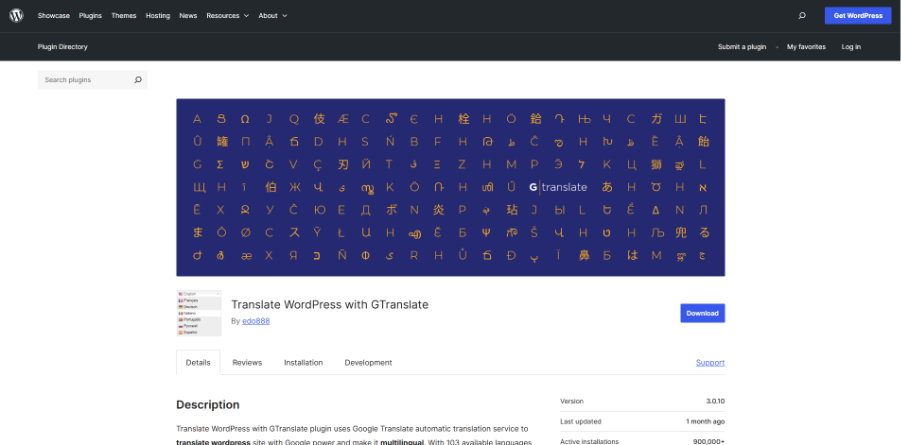
Task: Open the GTranslate plugin icon thumbnail
Action: [x=199, y=313]
